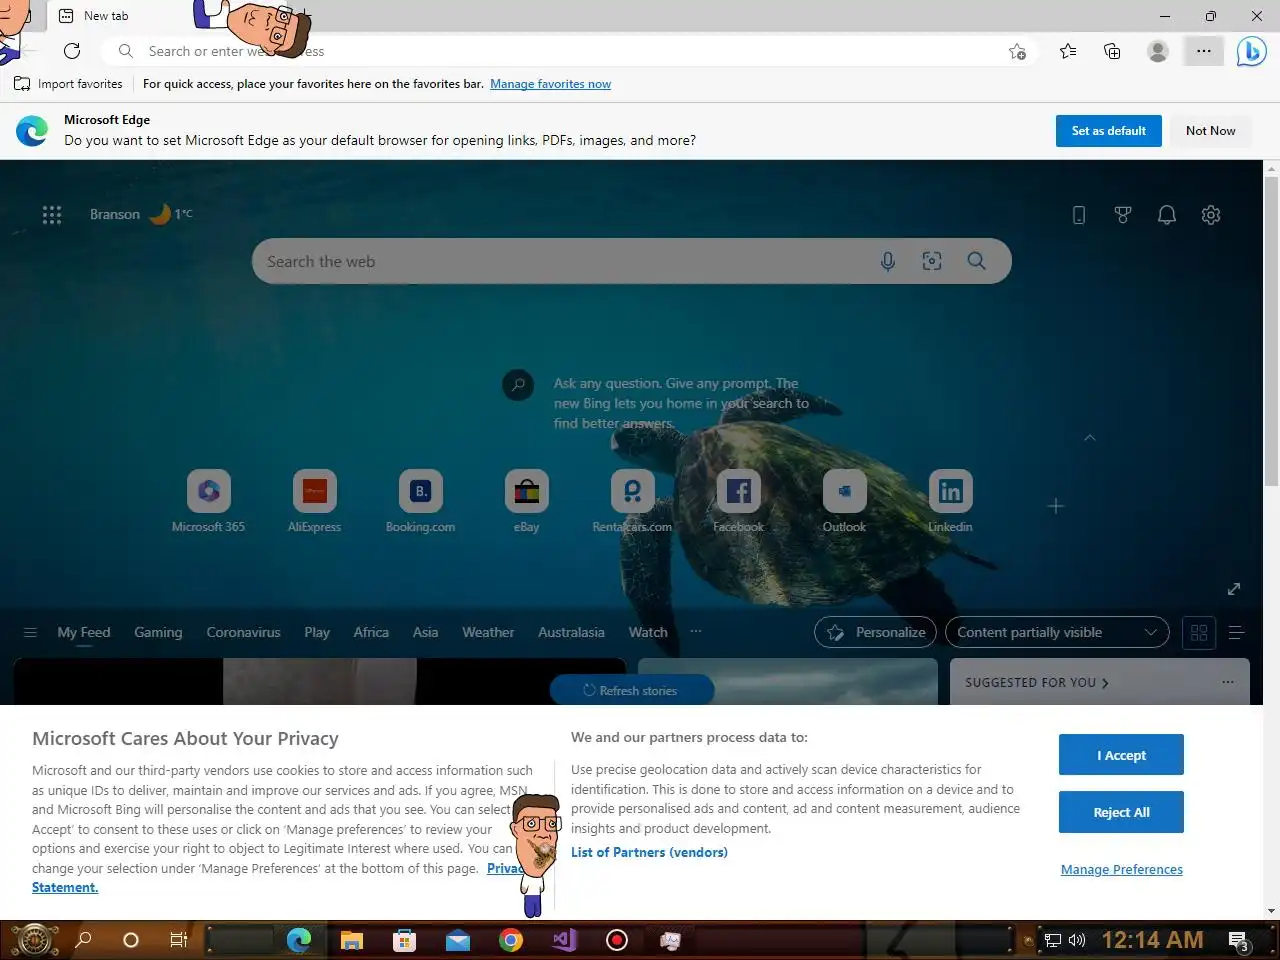Screen dimensions: 1280x960
Task: Switch to grid feed layout
Action: click(1199, 632)
